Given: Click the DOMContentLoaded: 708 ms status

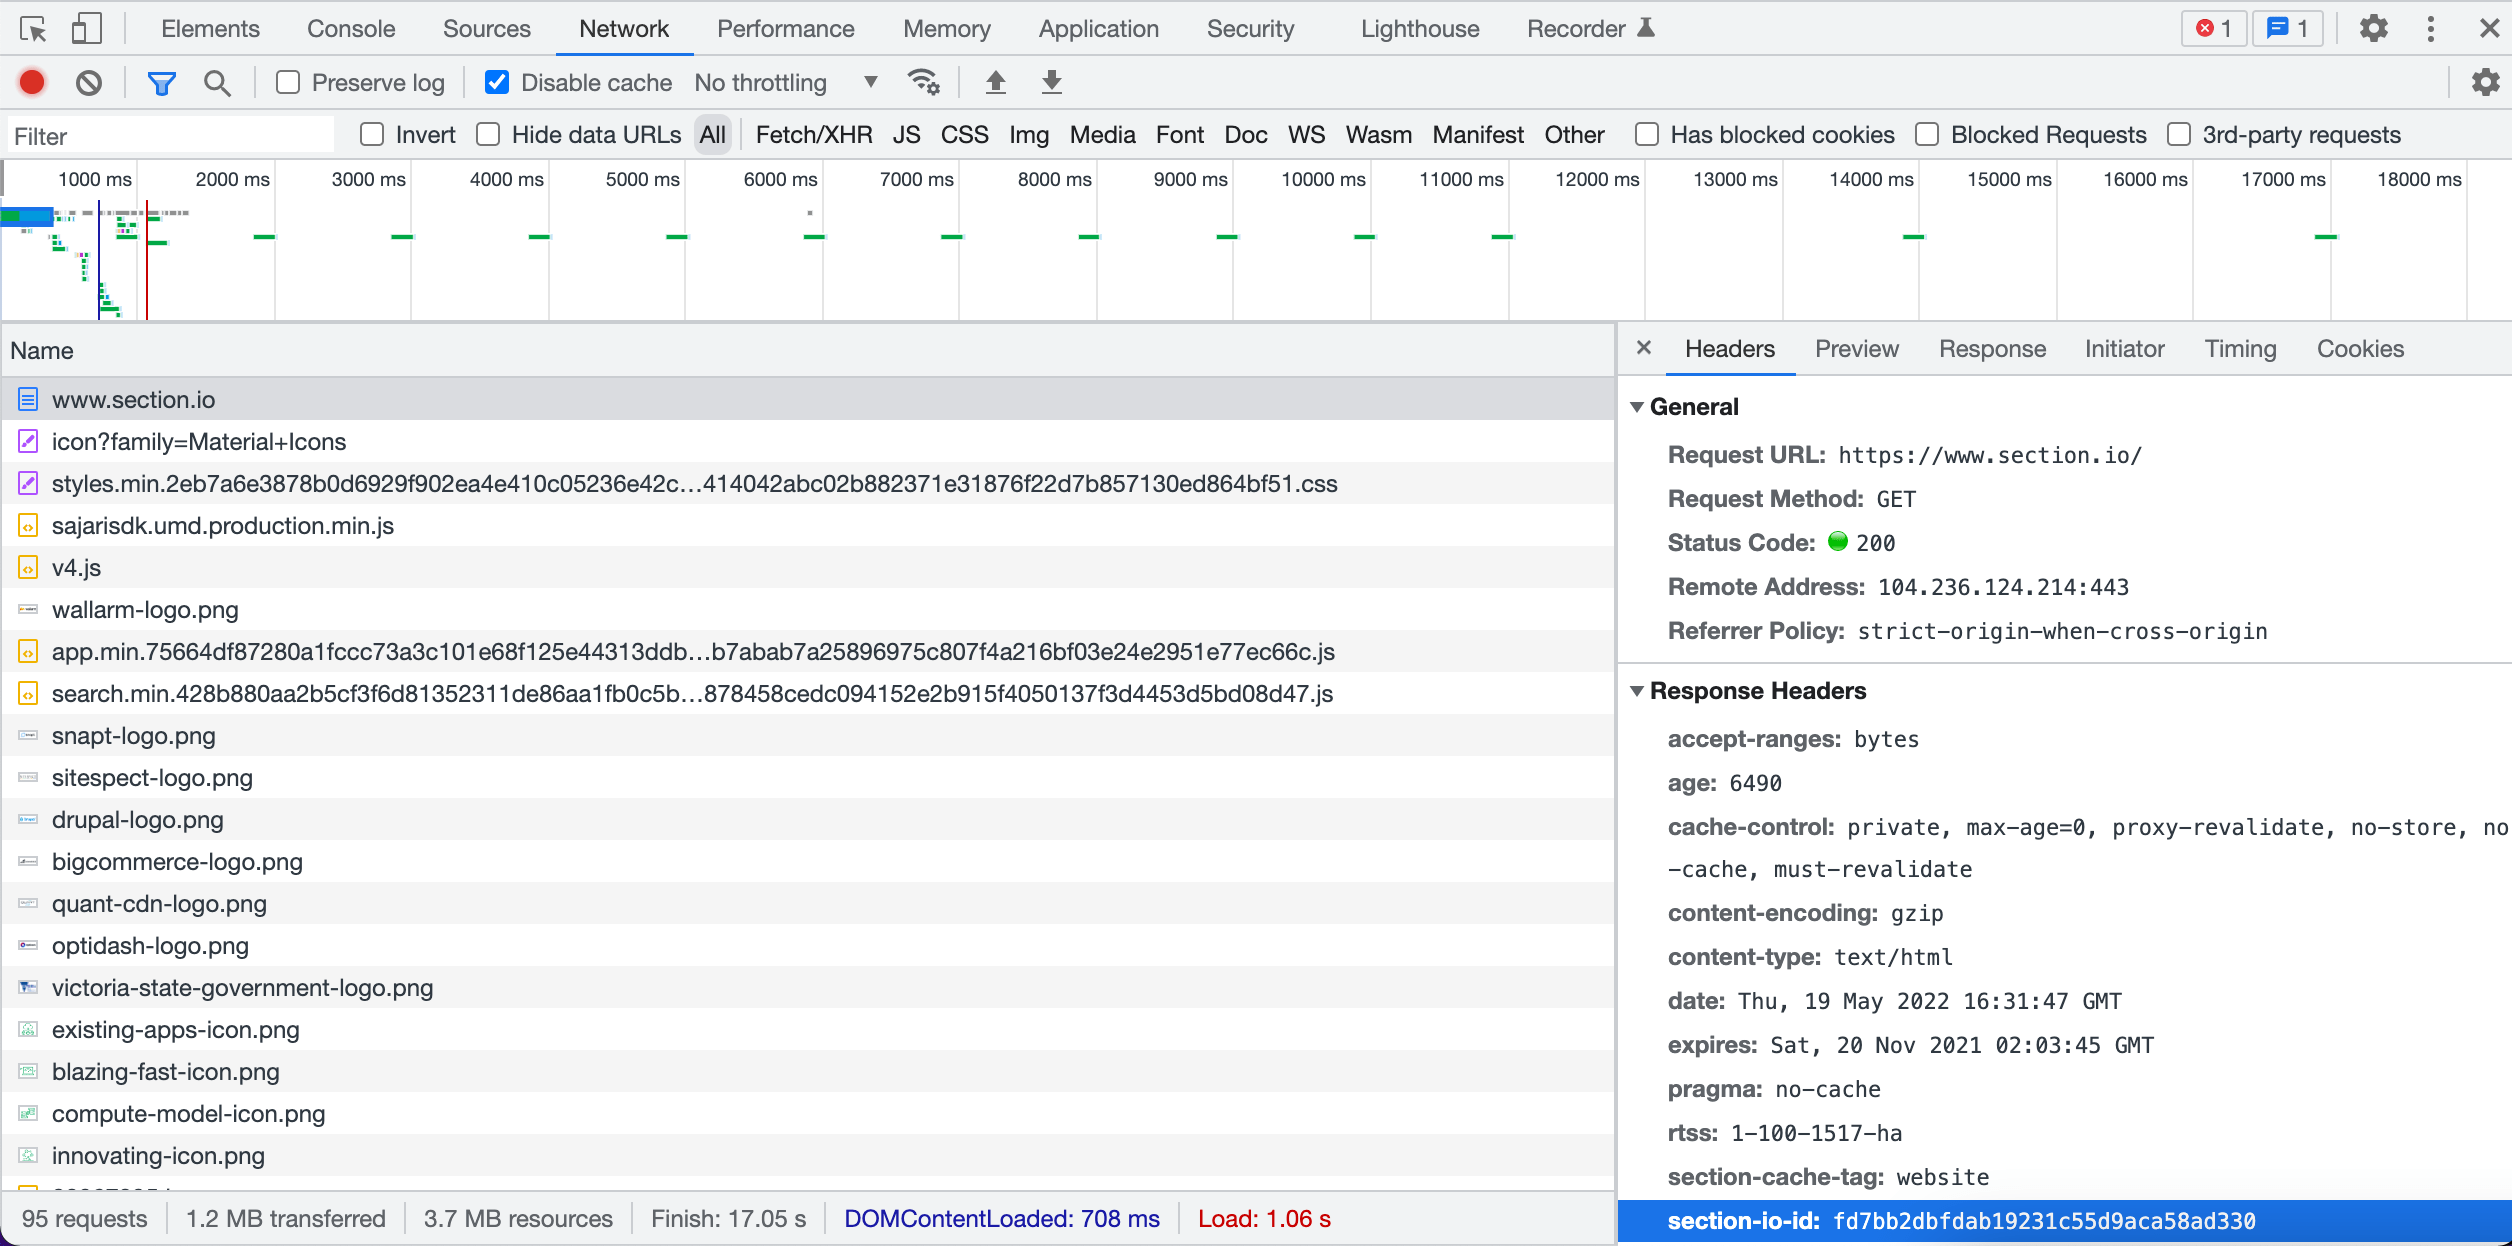Looking at the screenshot, I should (x=1002, y=1219).
